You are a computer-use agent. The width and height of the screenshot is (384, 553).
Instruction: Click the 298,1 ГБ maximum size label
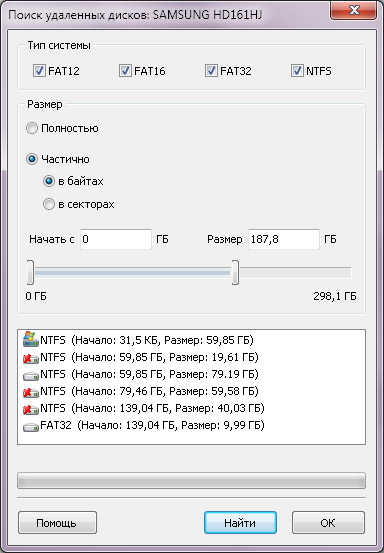coord(335,296)
